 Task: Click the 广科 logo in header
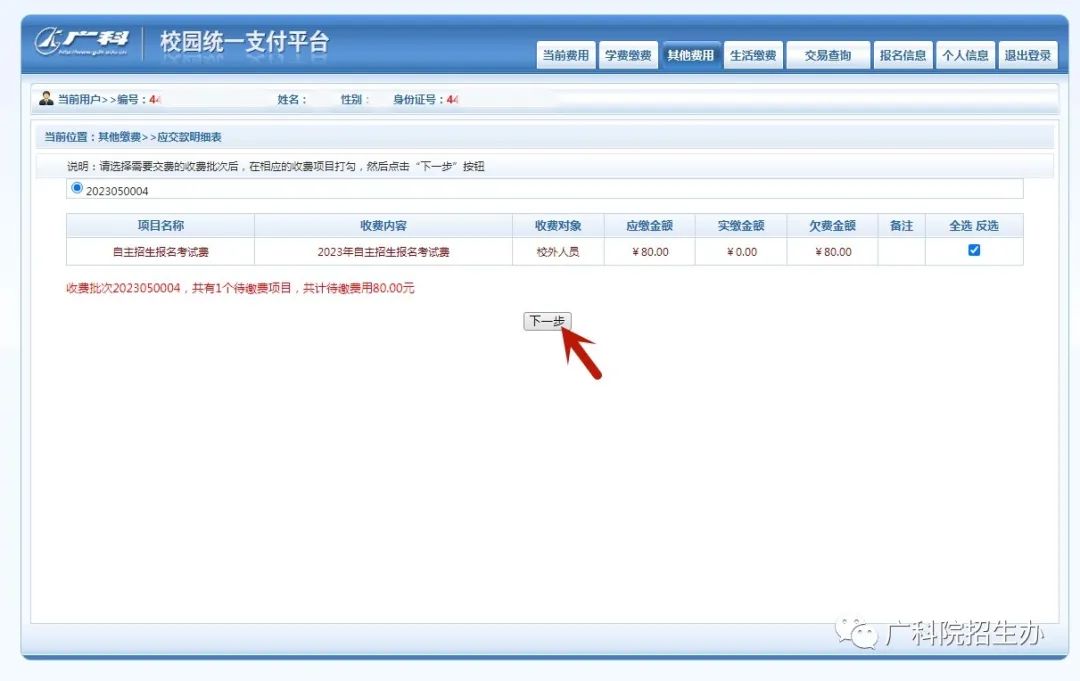pos(82,42)
